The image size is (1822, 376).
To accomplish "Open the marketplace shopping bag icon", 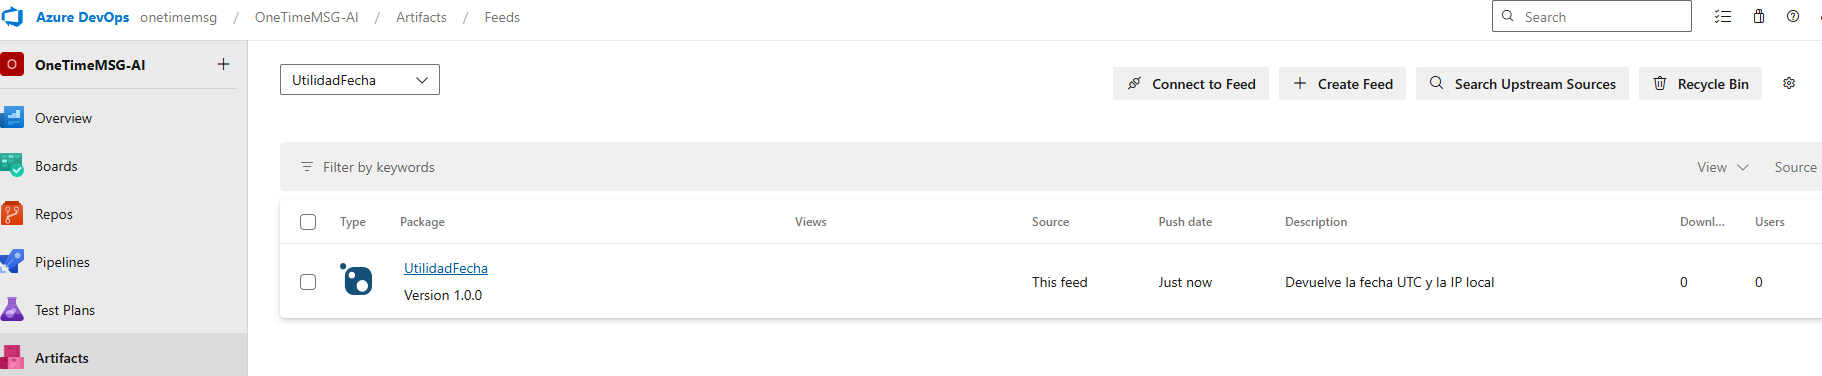I will tap(1759, 17).
